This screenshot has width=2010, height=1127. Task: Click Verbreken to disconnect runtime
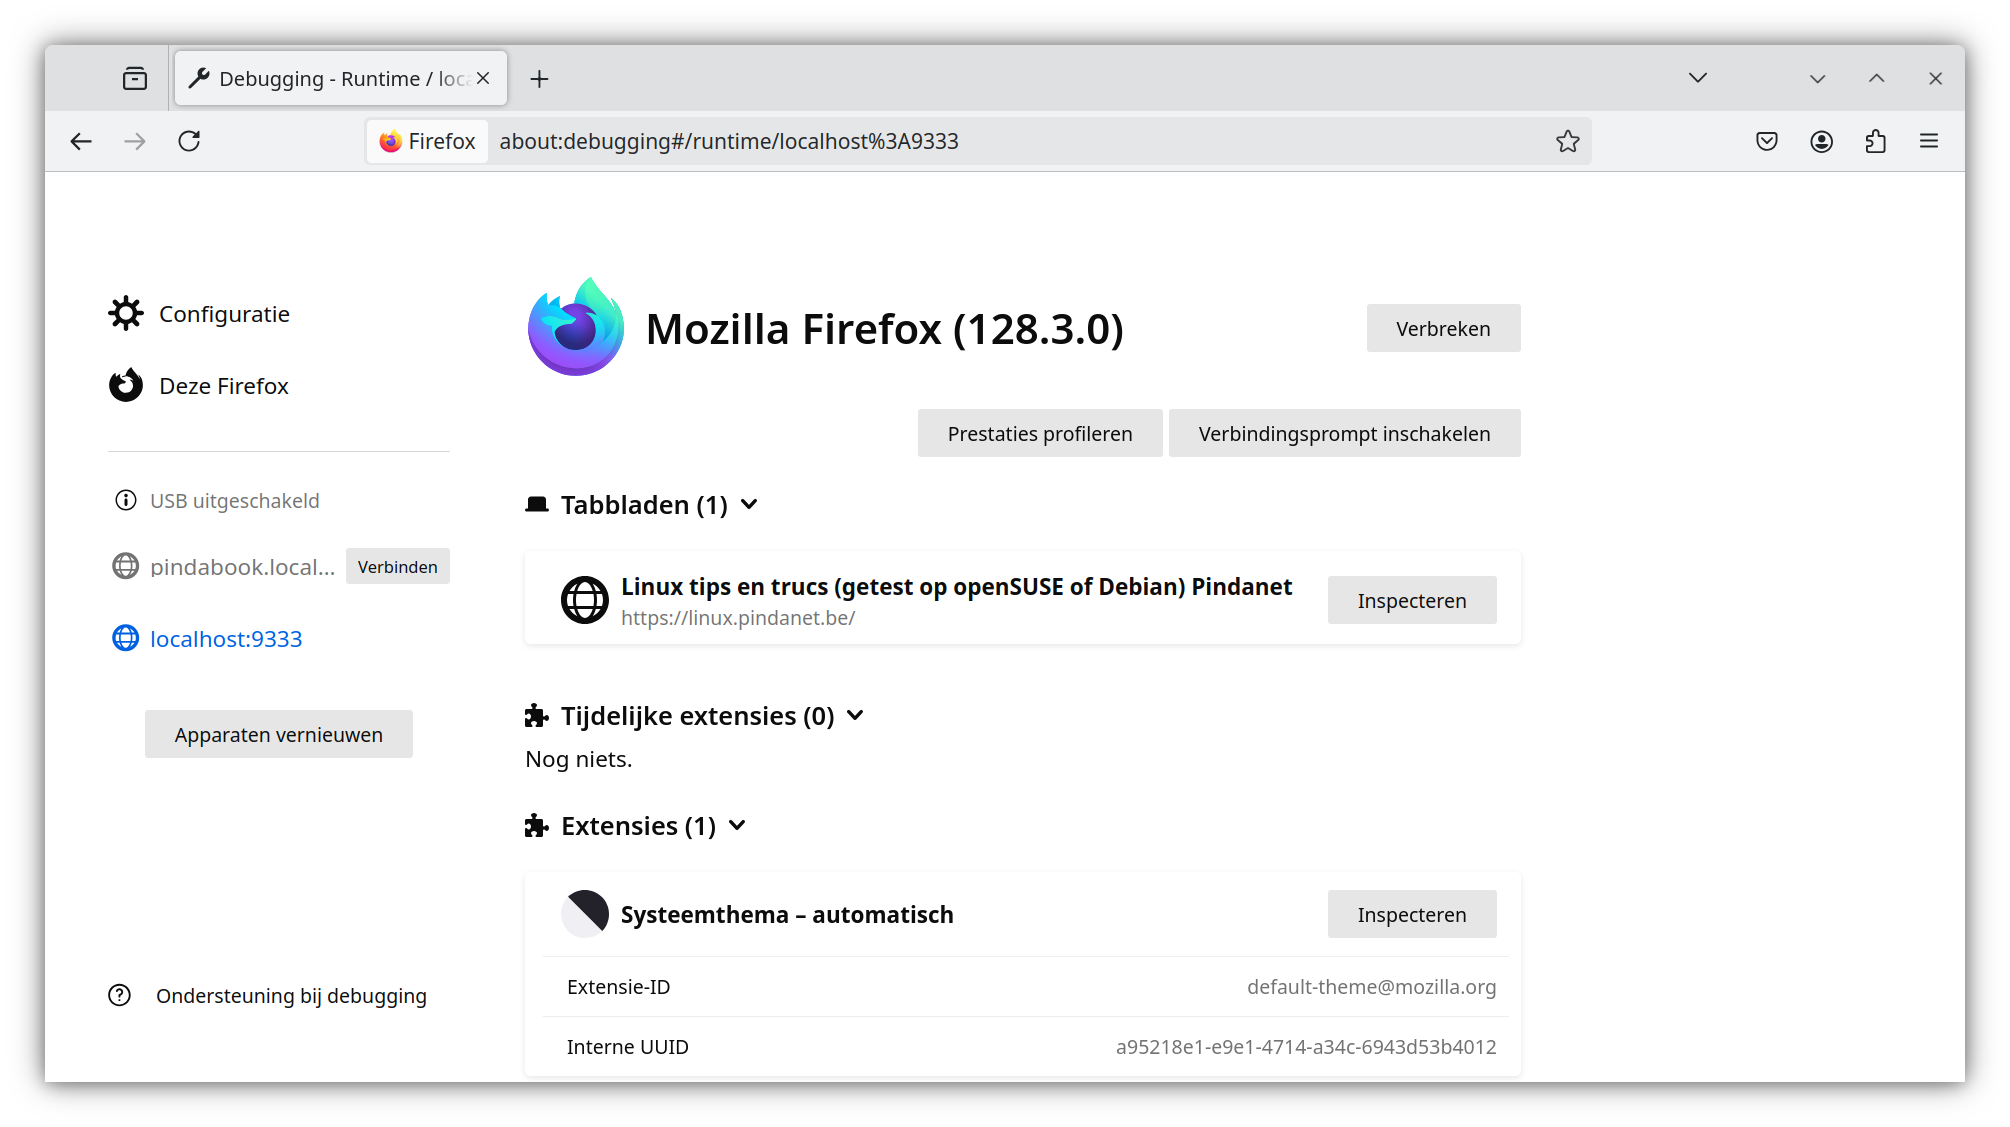[1443, 329]
